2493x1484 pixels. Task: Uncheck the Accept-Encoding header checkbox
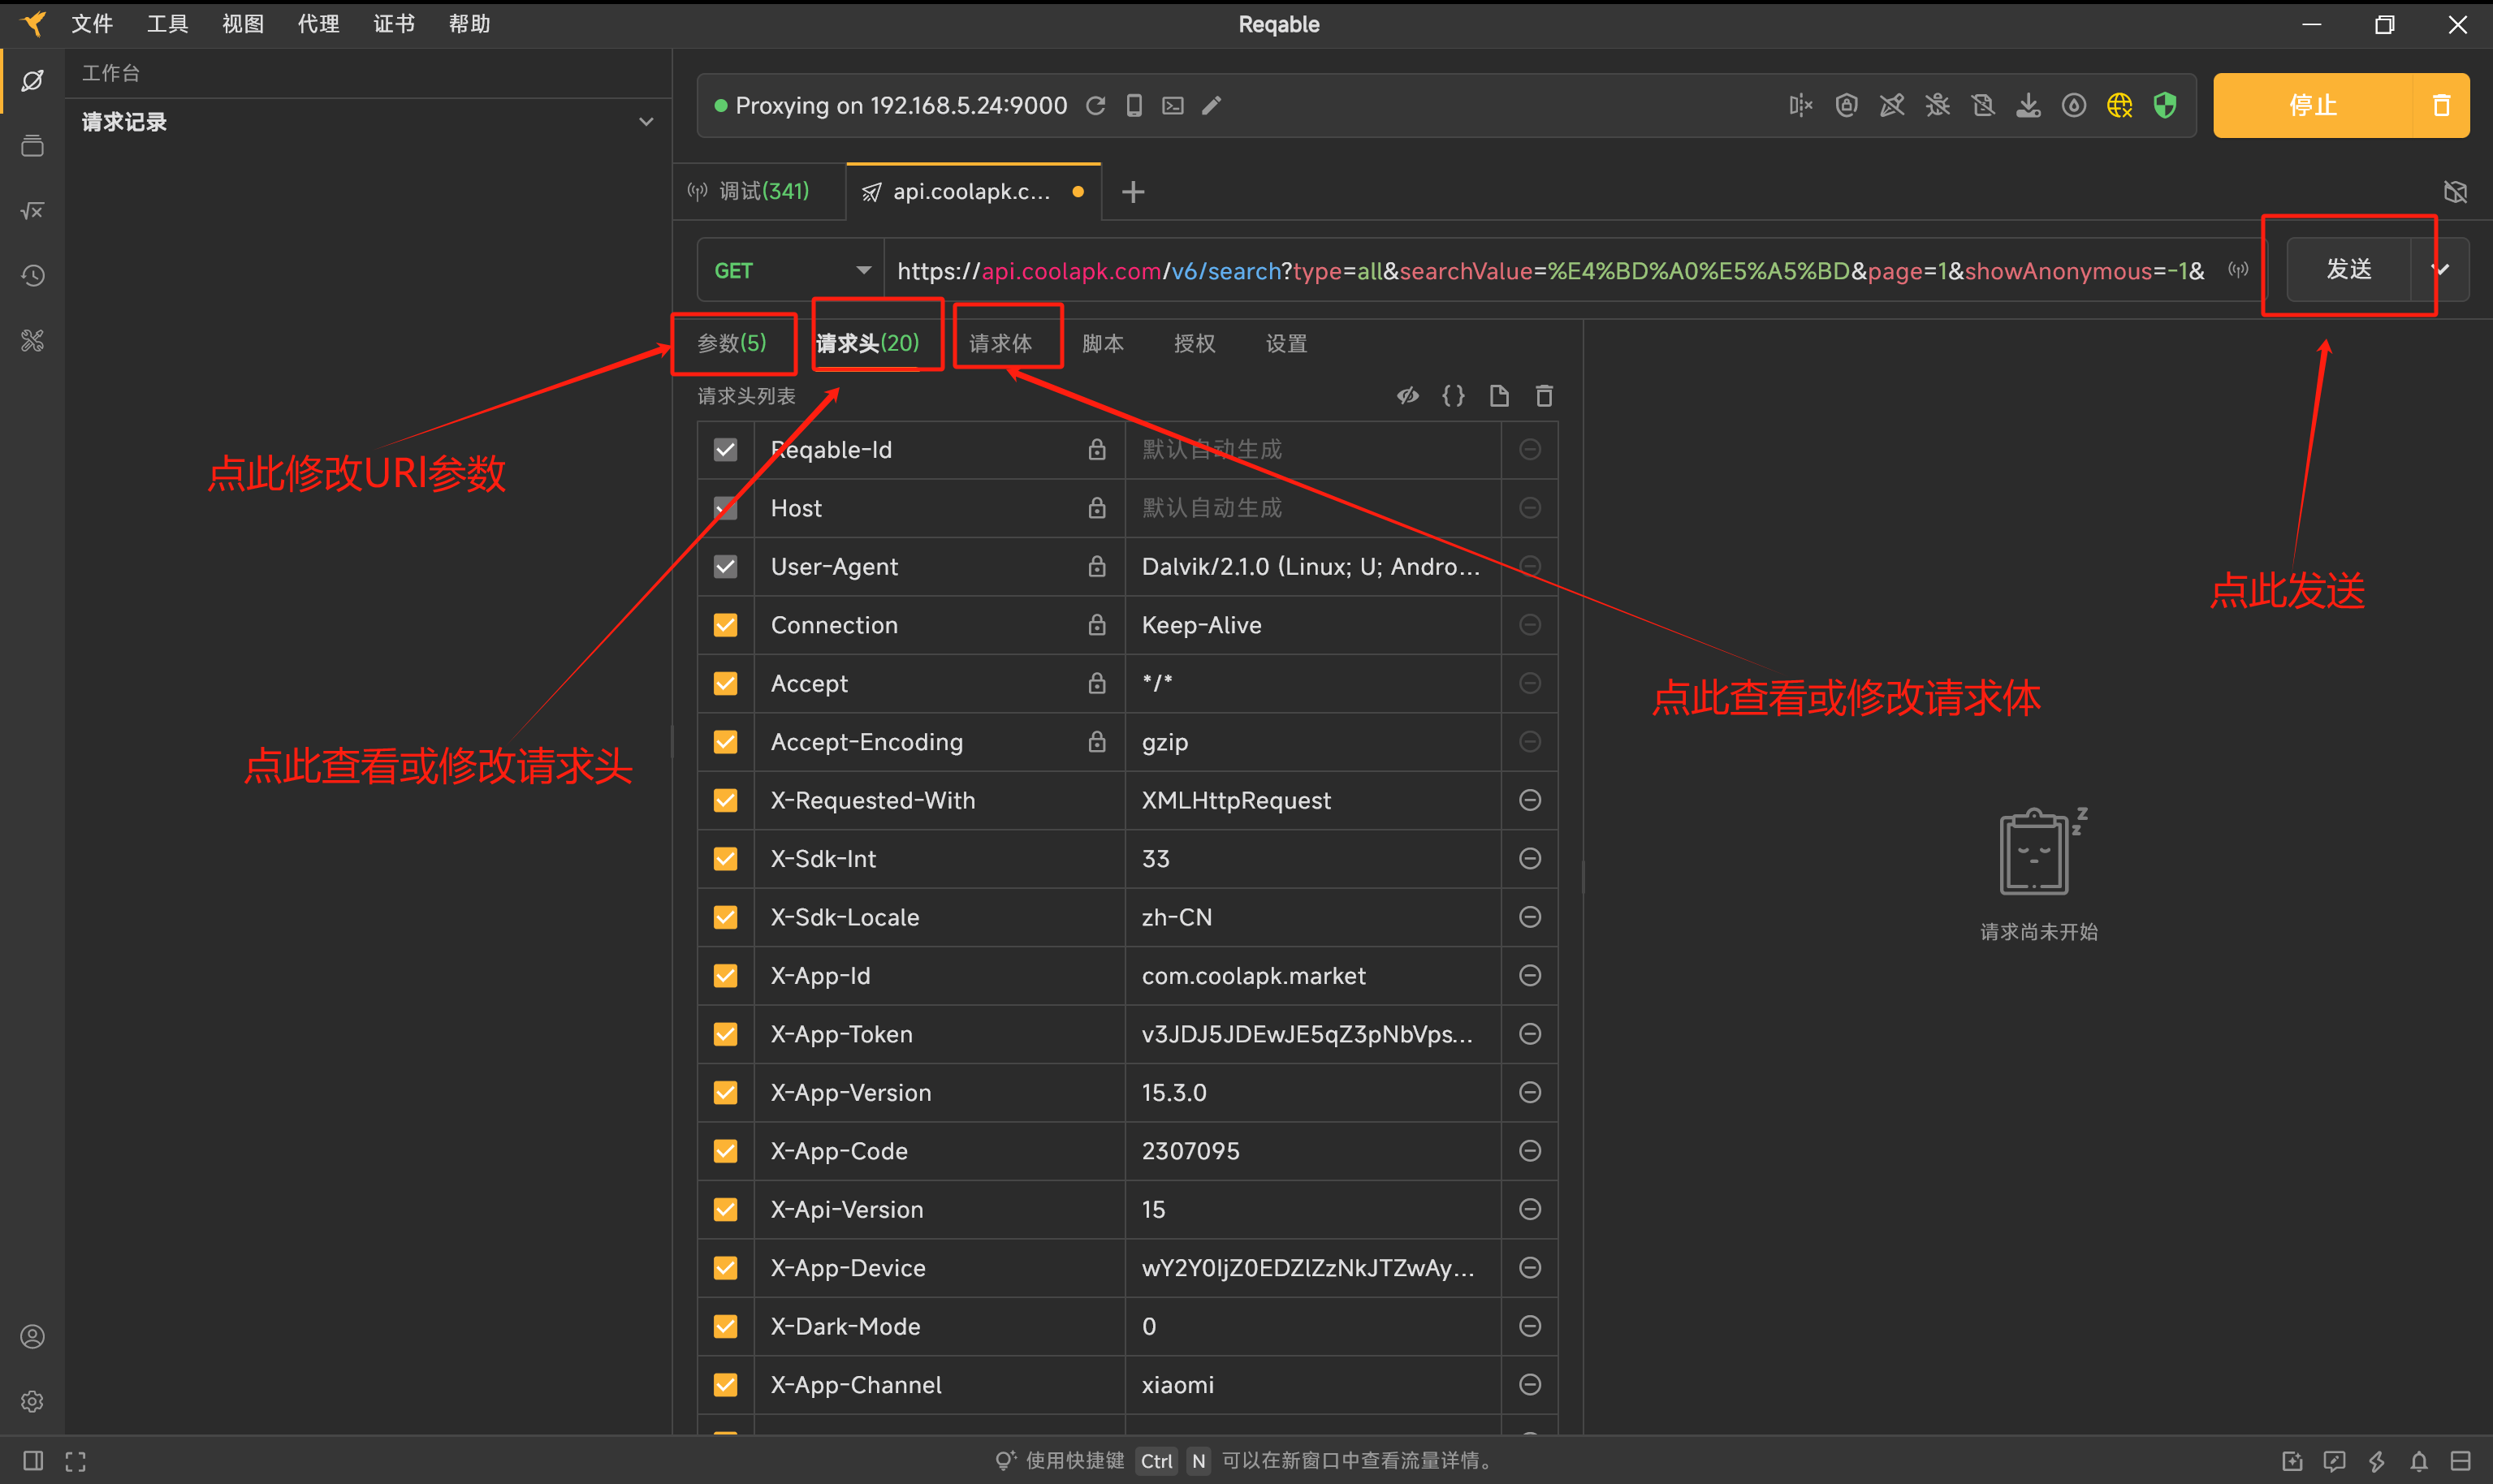[725, 742]
